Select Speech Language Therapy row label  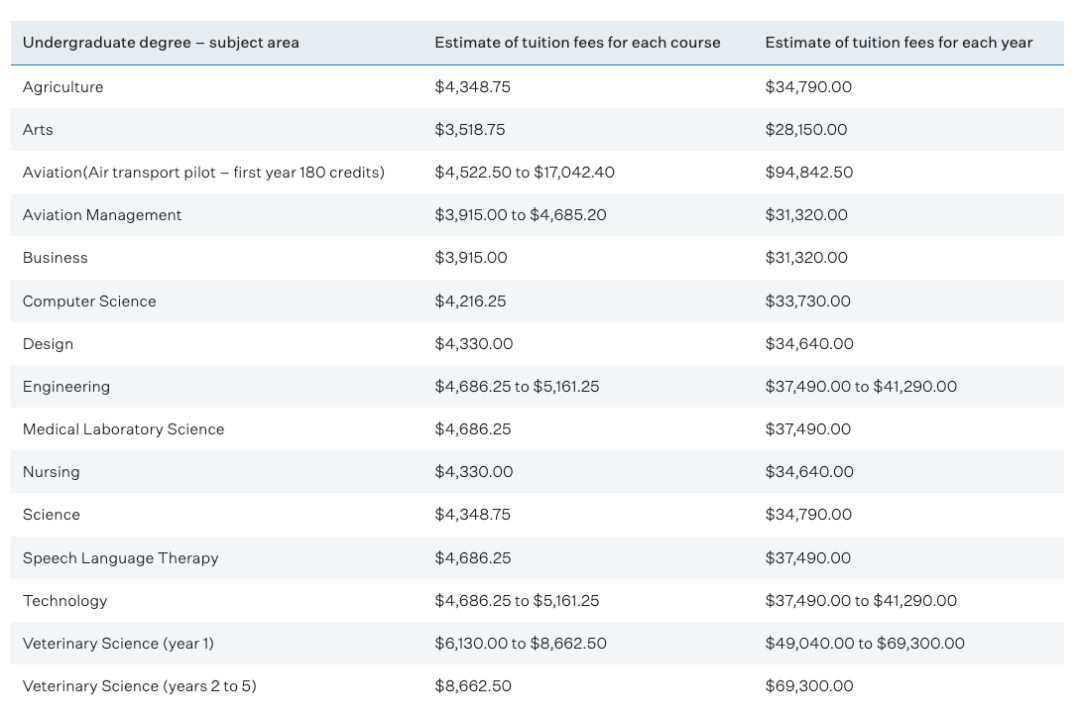[x=120, y=558]
